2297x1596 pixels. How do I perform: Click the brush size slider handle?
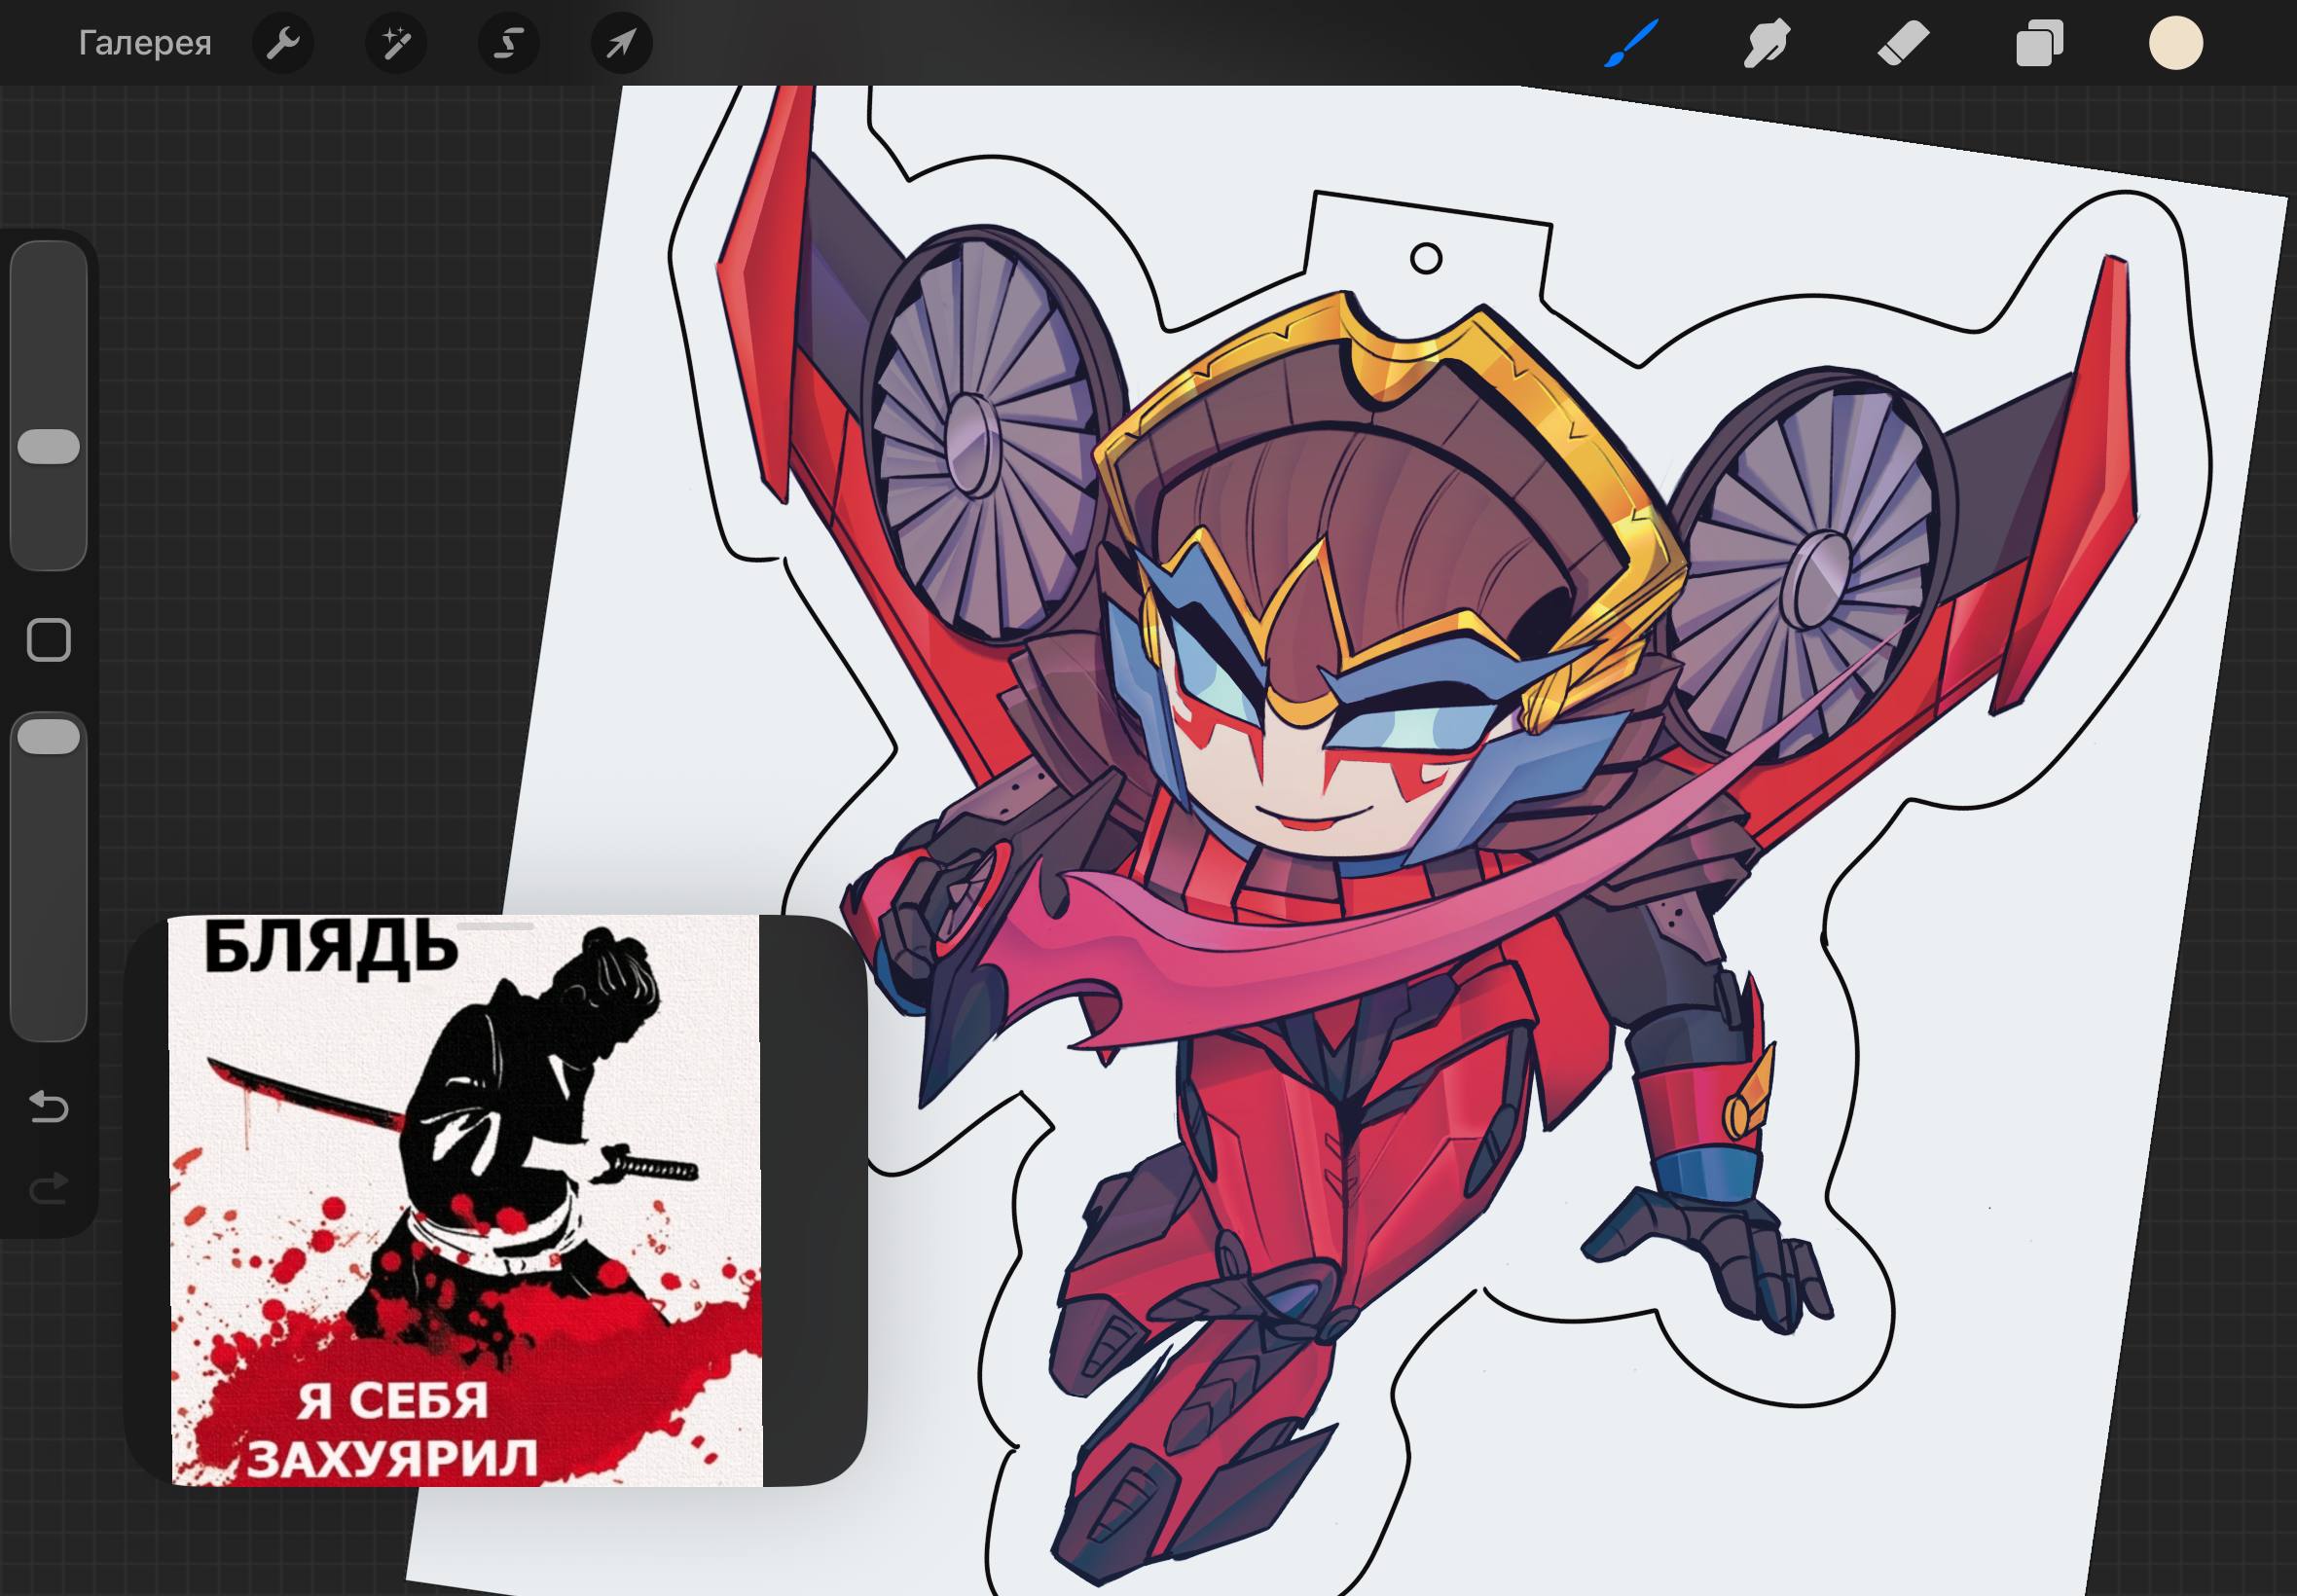[x=49, y=447]
